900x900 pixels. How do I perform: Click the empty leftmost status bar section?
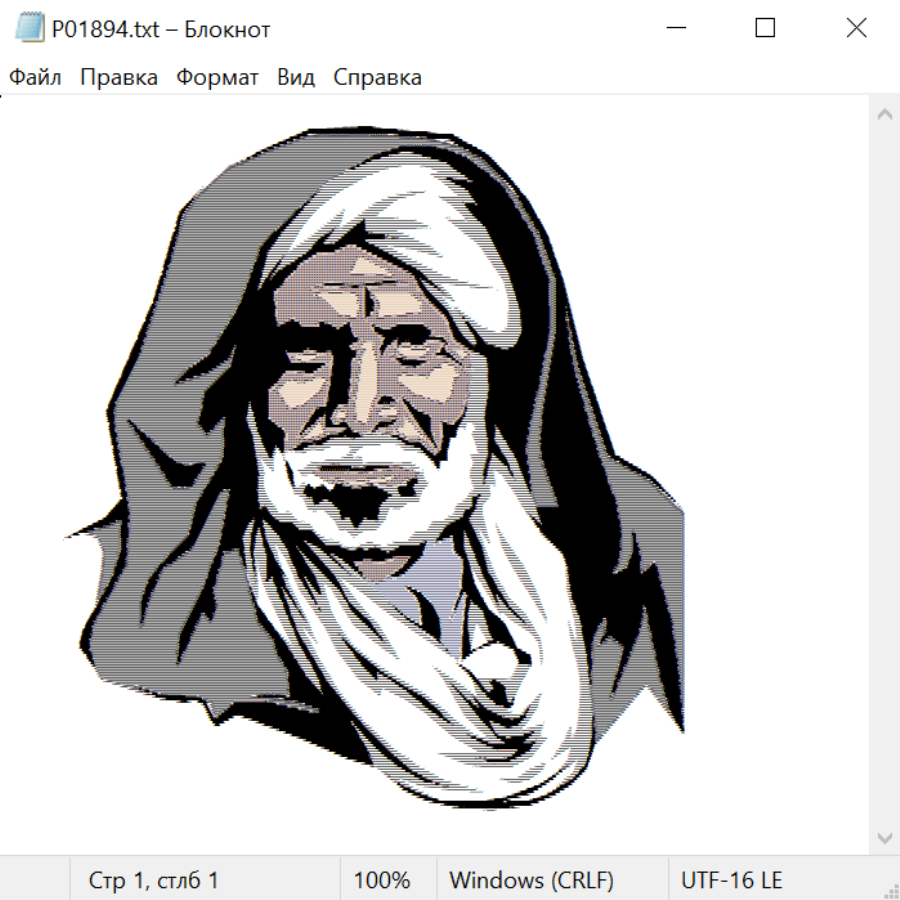35,881
